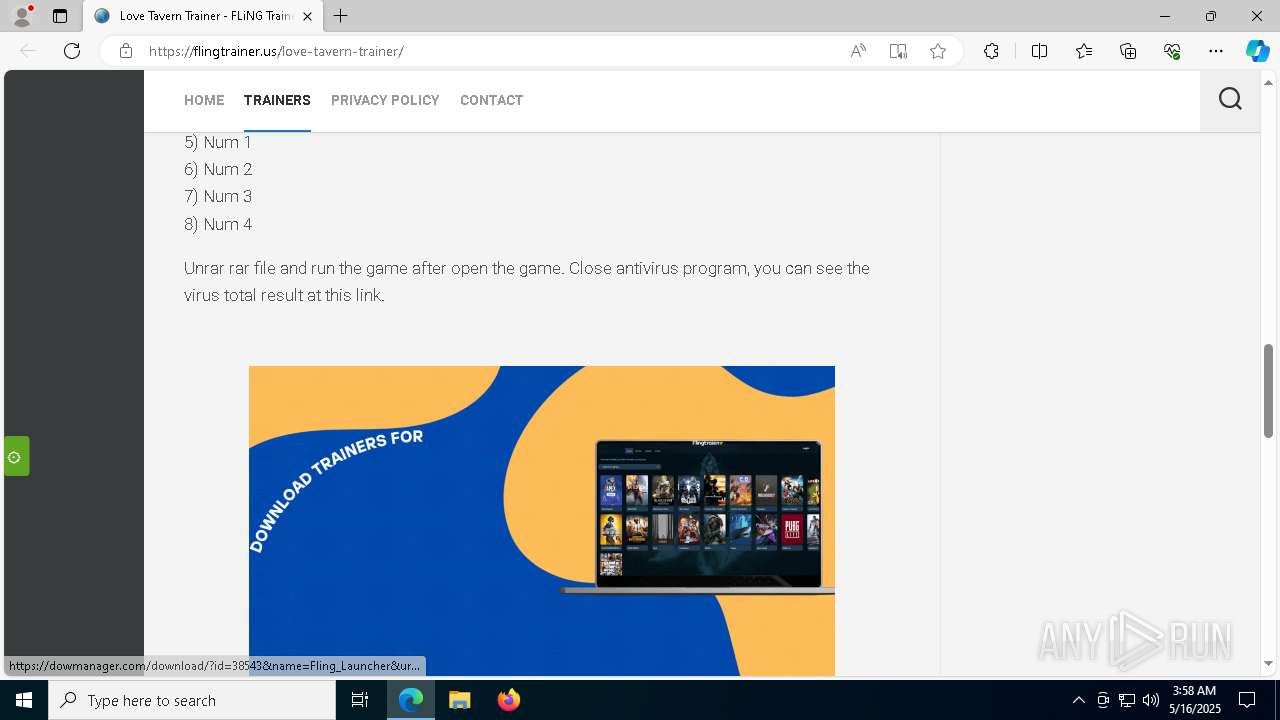Open the network tray icon
Screen dimensions: 1280x720
pyautogui.click(x=1127, y=700)
